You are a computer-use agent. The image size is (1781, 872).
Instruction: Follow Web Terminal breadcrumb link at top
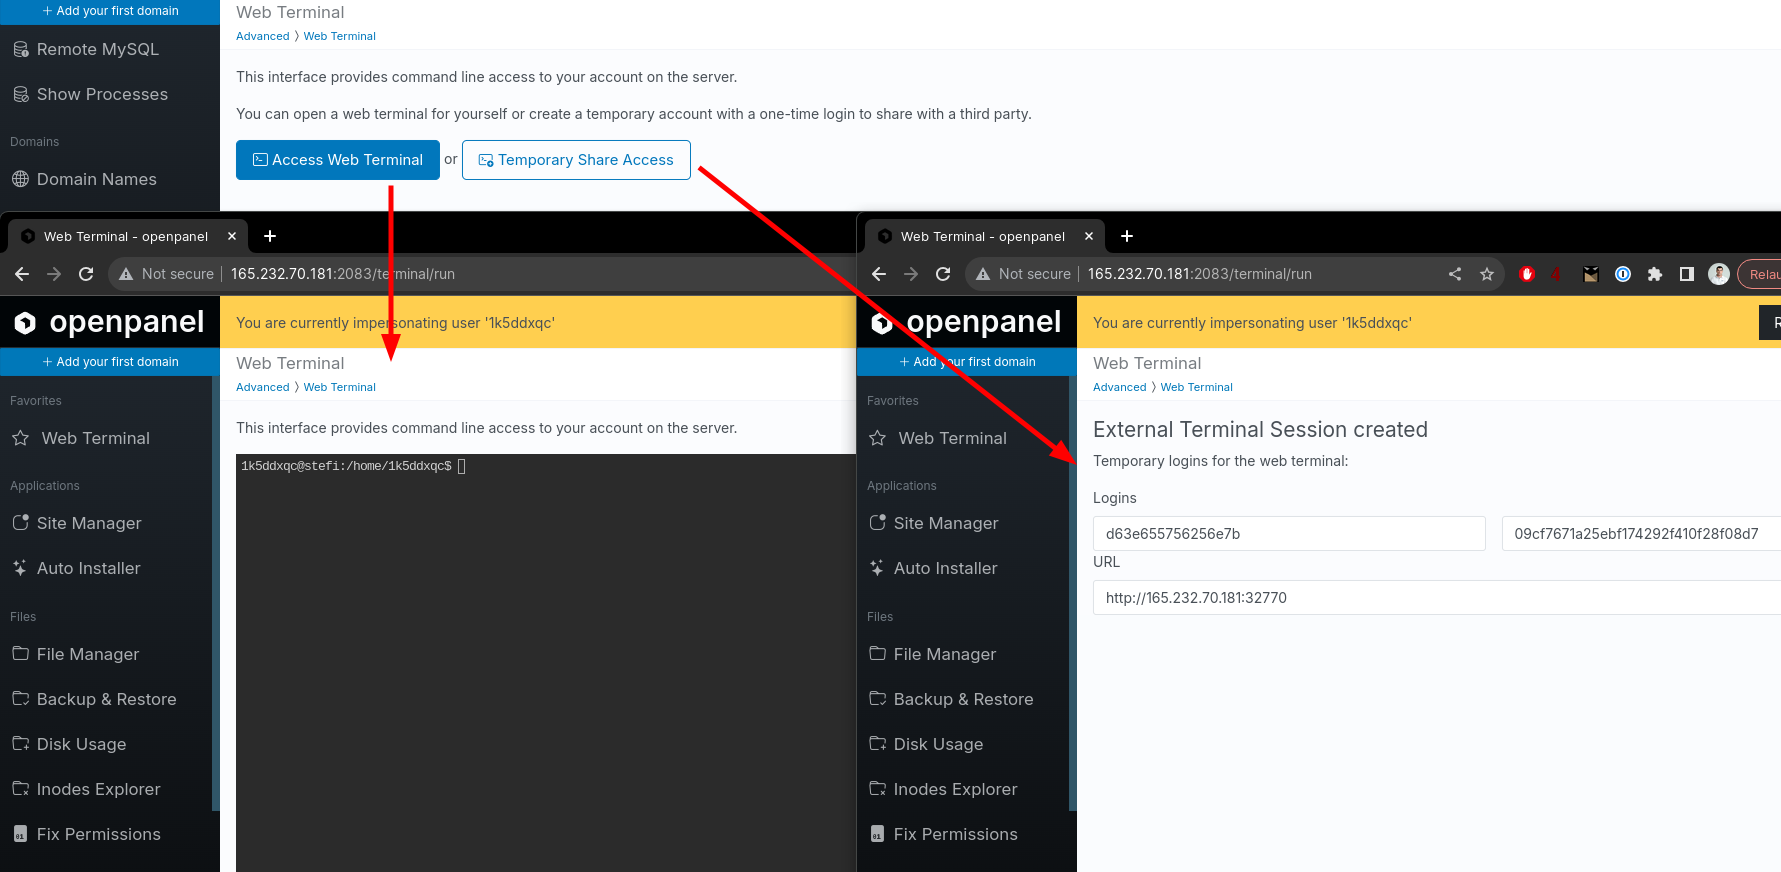(x=340, y=36)
